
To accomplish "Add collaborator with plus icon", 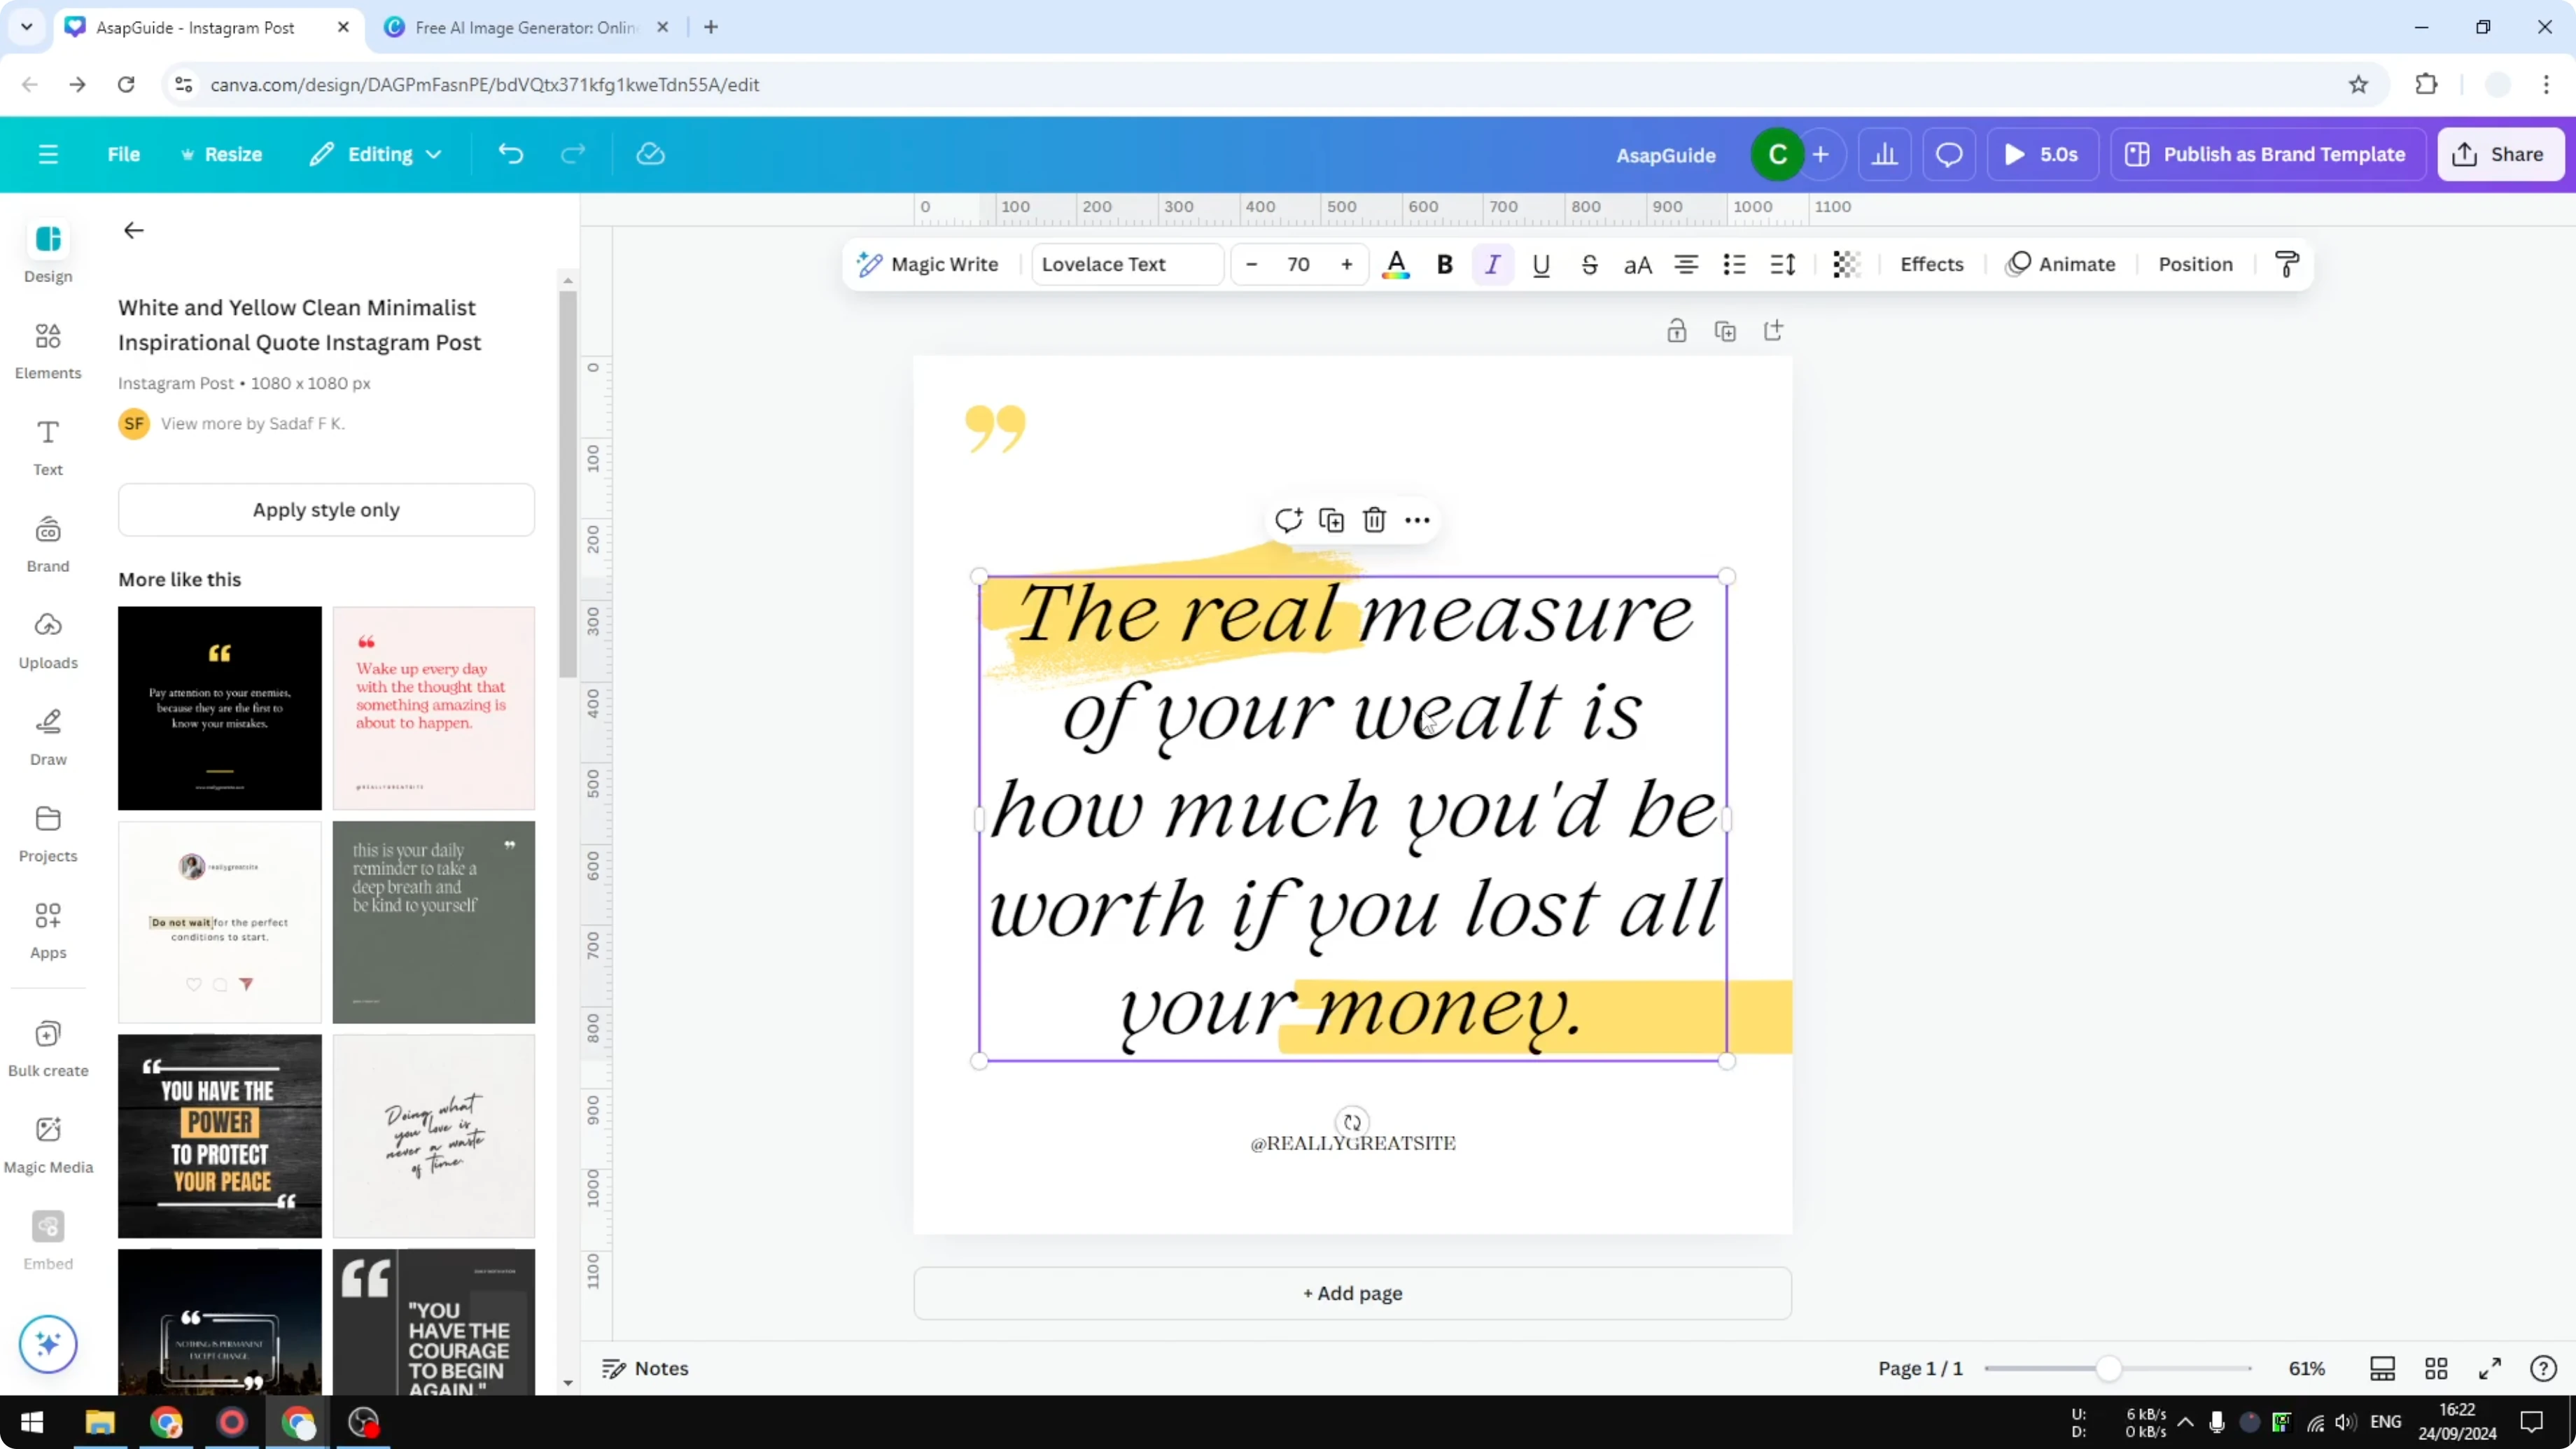I will coord(1821,155).
